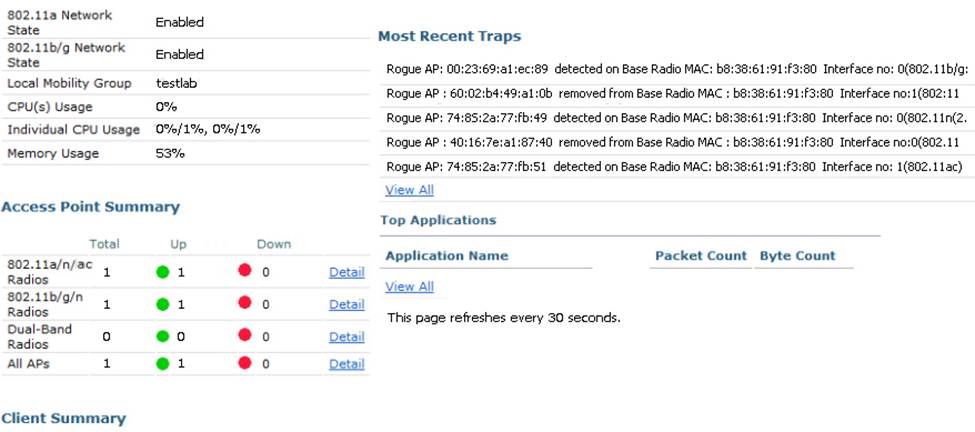975x432 pixels.
Task: Click View All under Most Recent Traps
Action: pyautogui.click(x=409, y=190)
